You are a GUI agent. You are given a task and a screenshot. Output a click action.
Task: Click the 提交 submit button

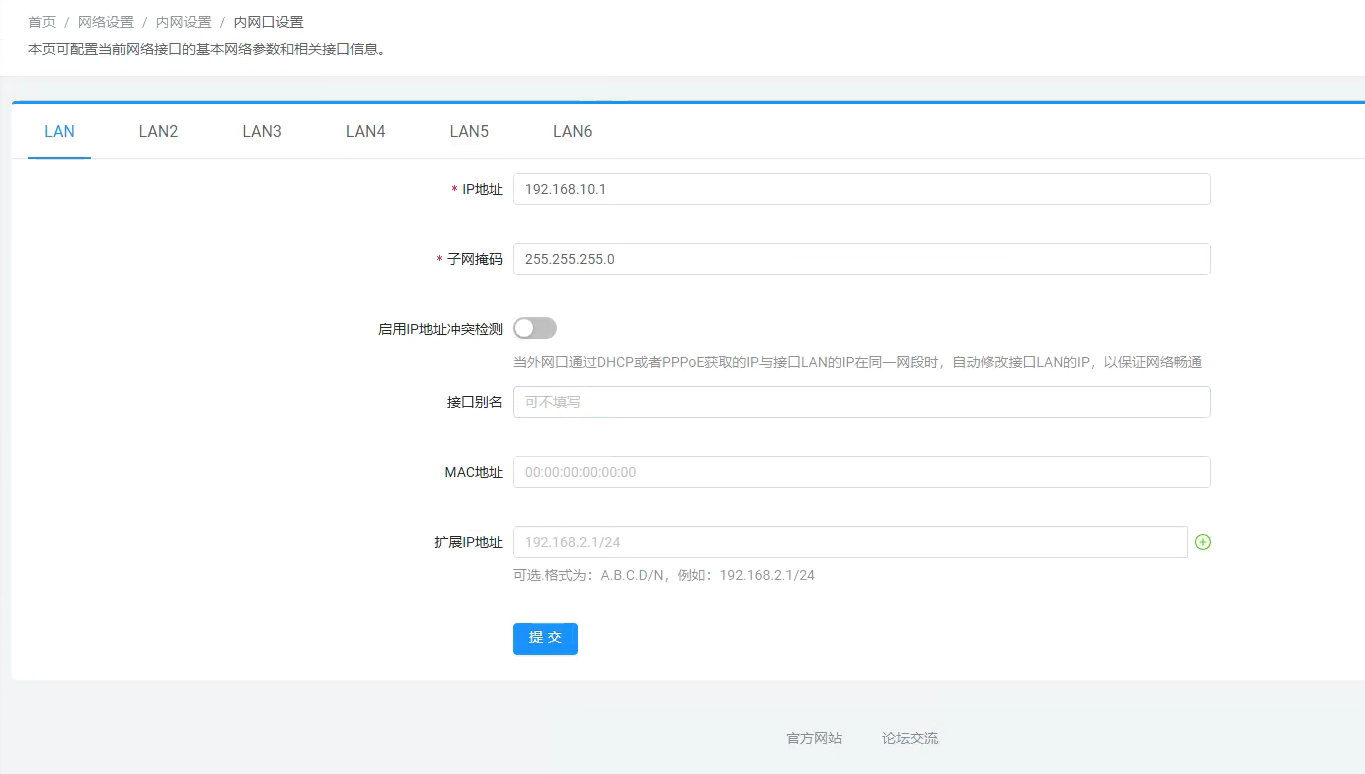point(544,638)
